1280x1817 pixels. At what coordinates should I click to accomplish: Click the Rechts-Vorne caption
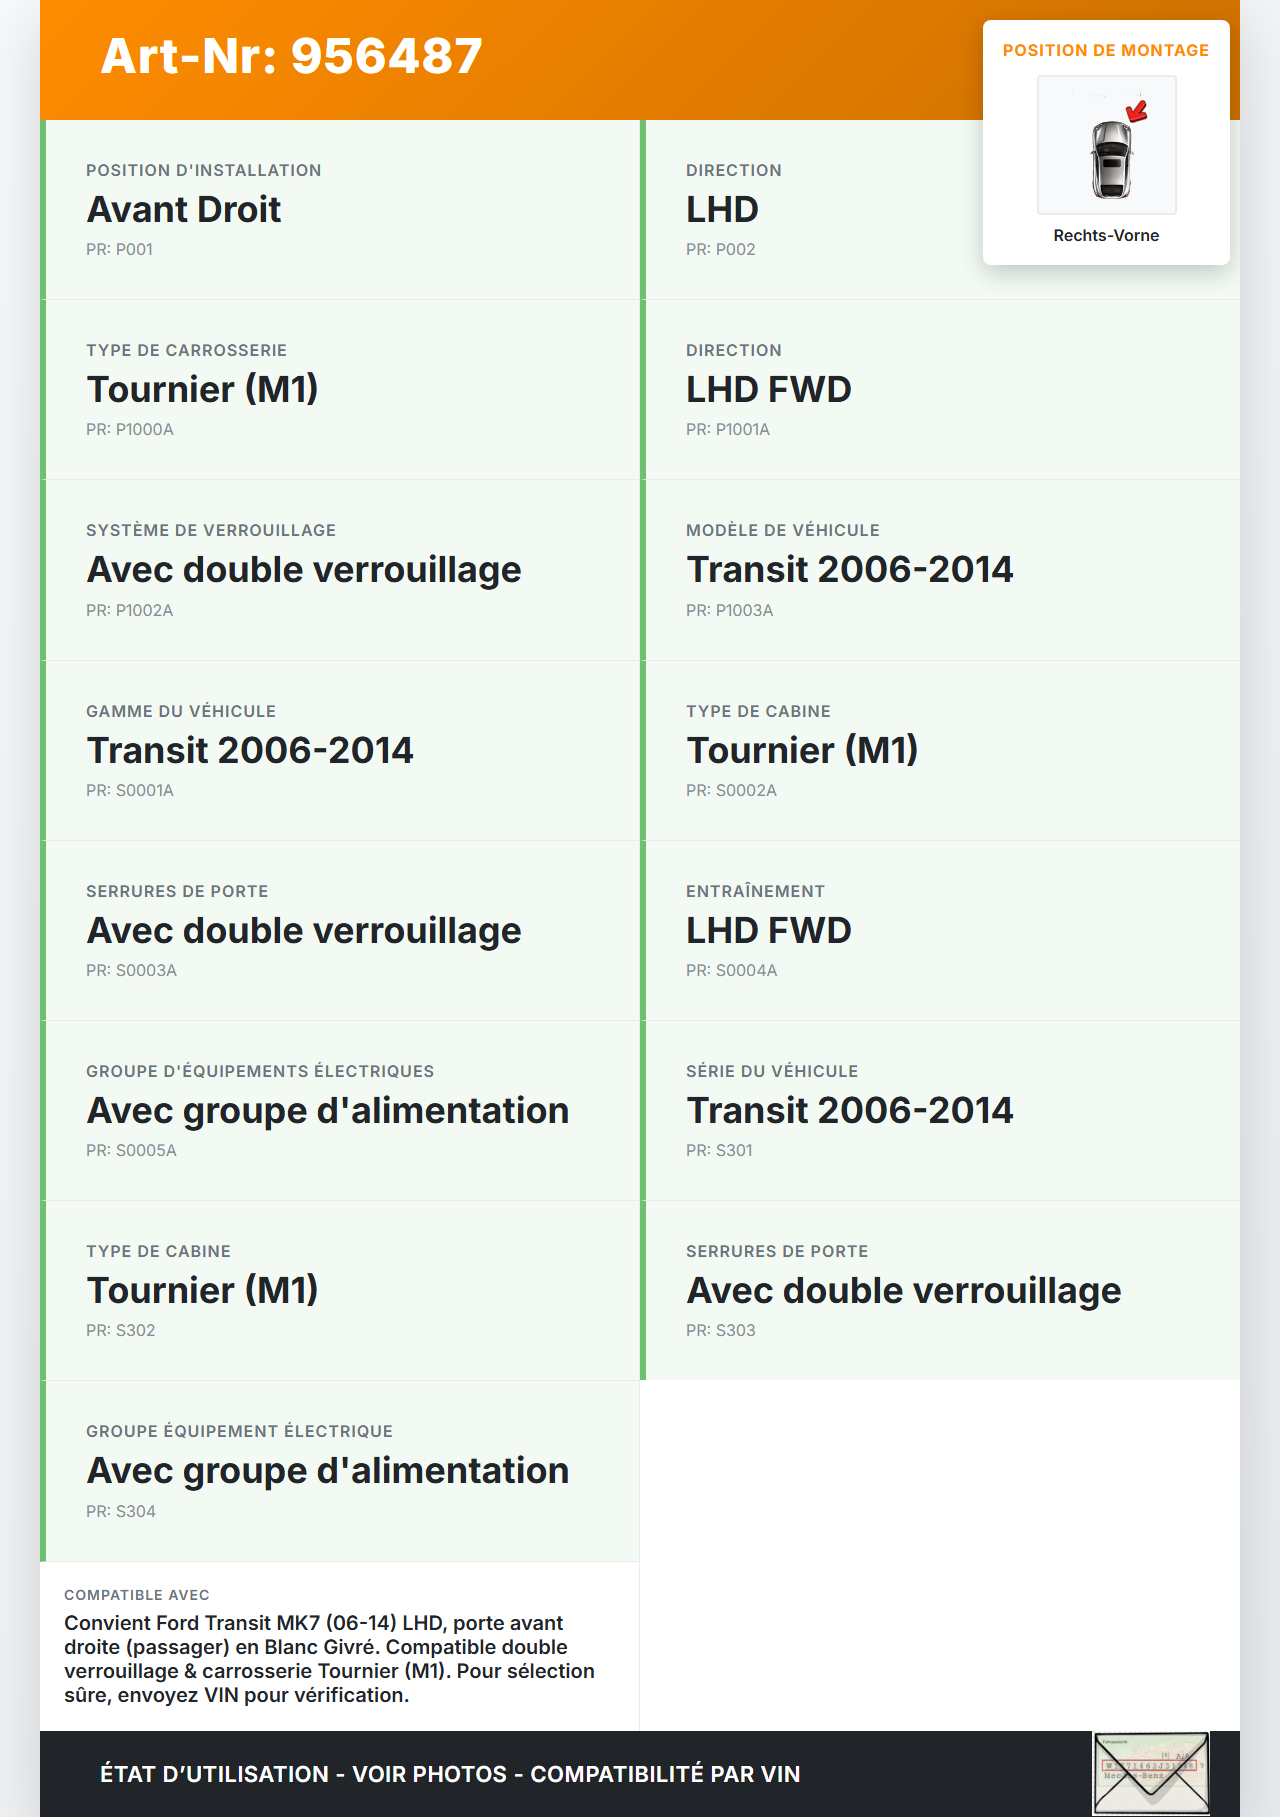coord(1105,235)
